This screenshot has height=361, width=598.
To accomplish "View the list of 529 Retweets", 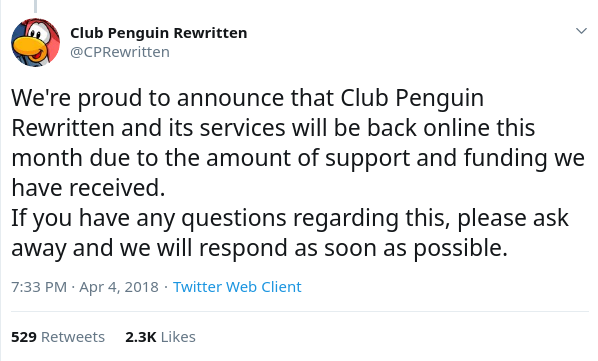I will [58, 337].
